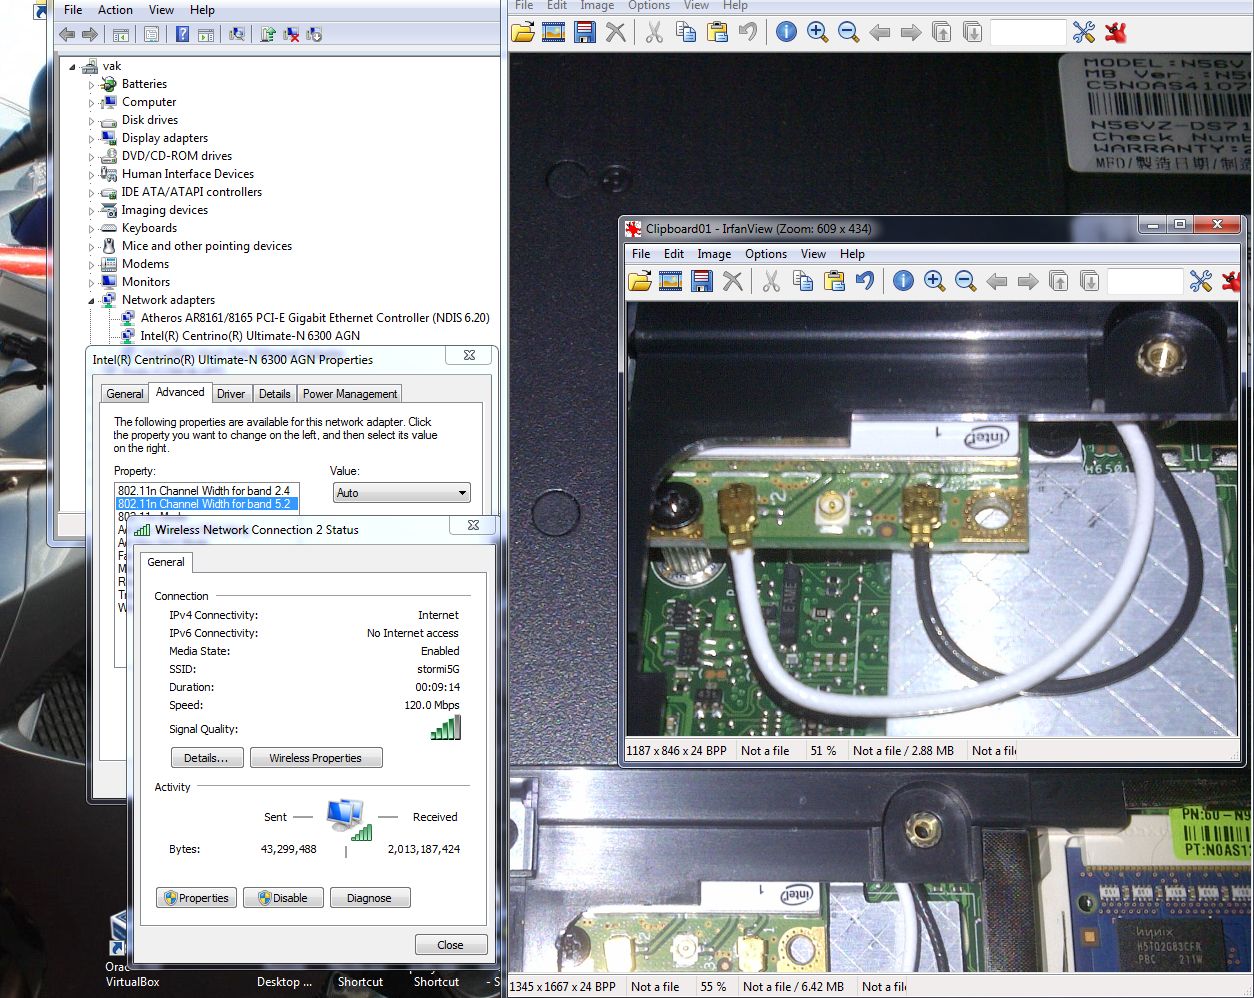The image size is (1254, 998).
Task: Click SSID value stormi5G
Action: click(x=438, y=669)
